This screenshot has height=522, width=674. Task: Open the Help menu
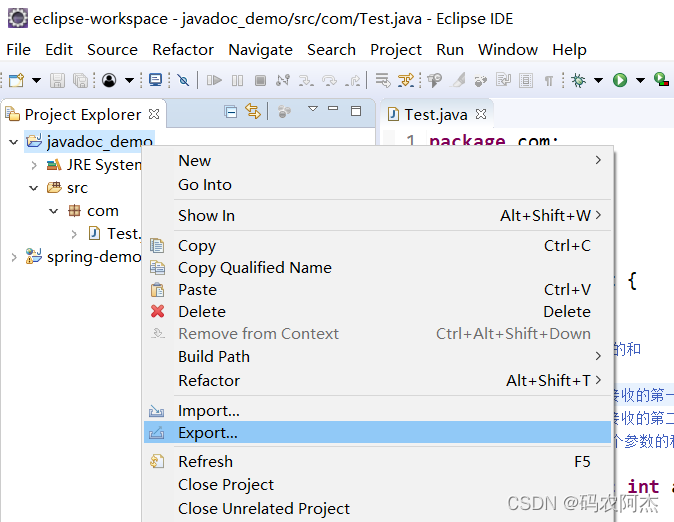pyautogui.click(x=569, y=49)
